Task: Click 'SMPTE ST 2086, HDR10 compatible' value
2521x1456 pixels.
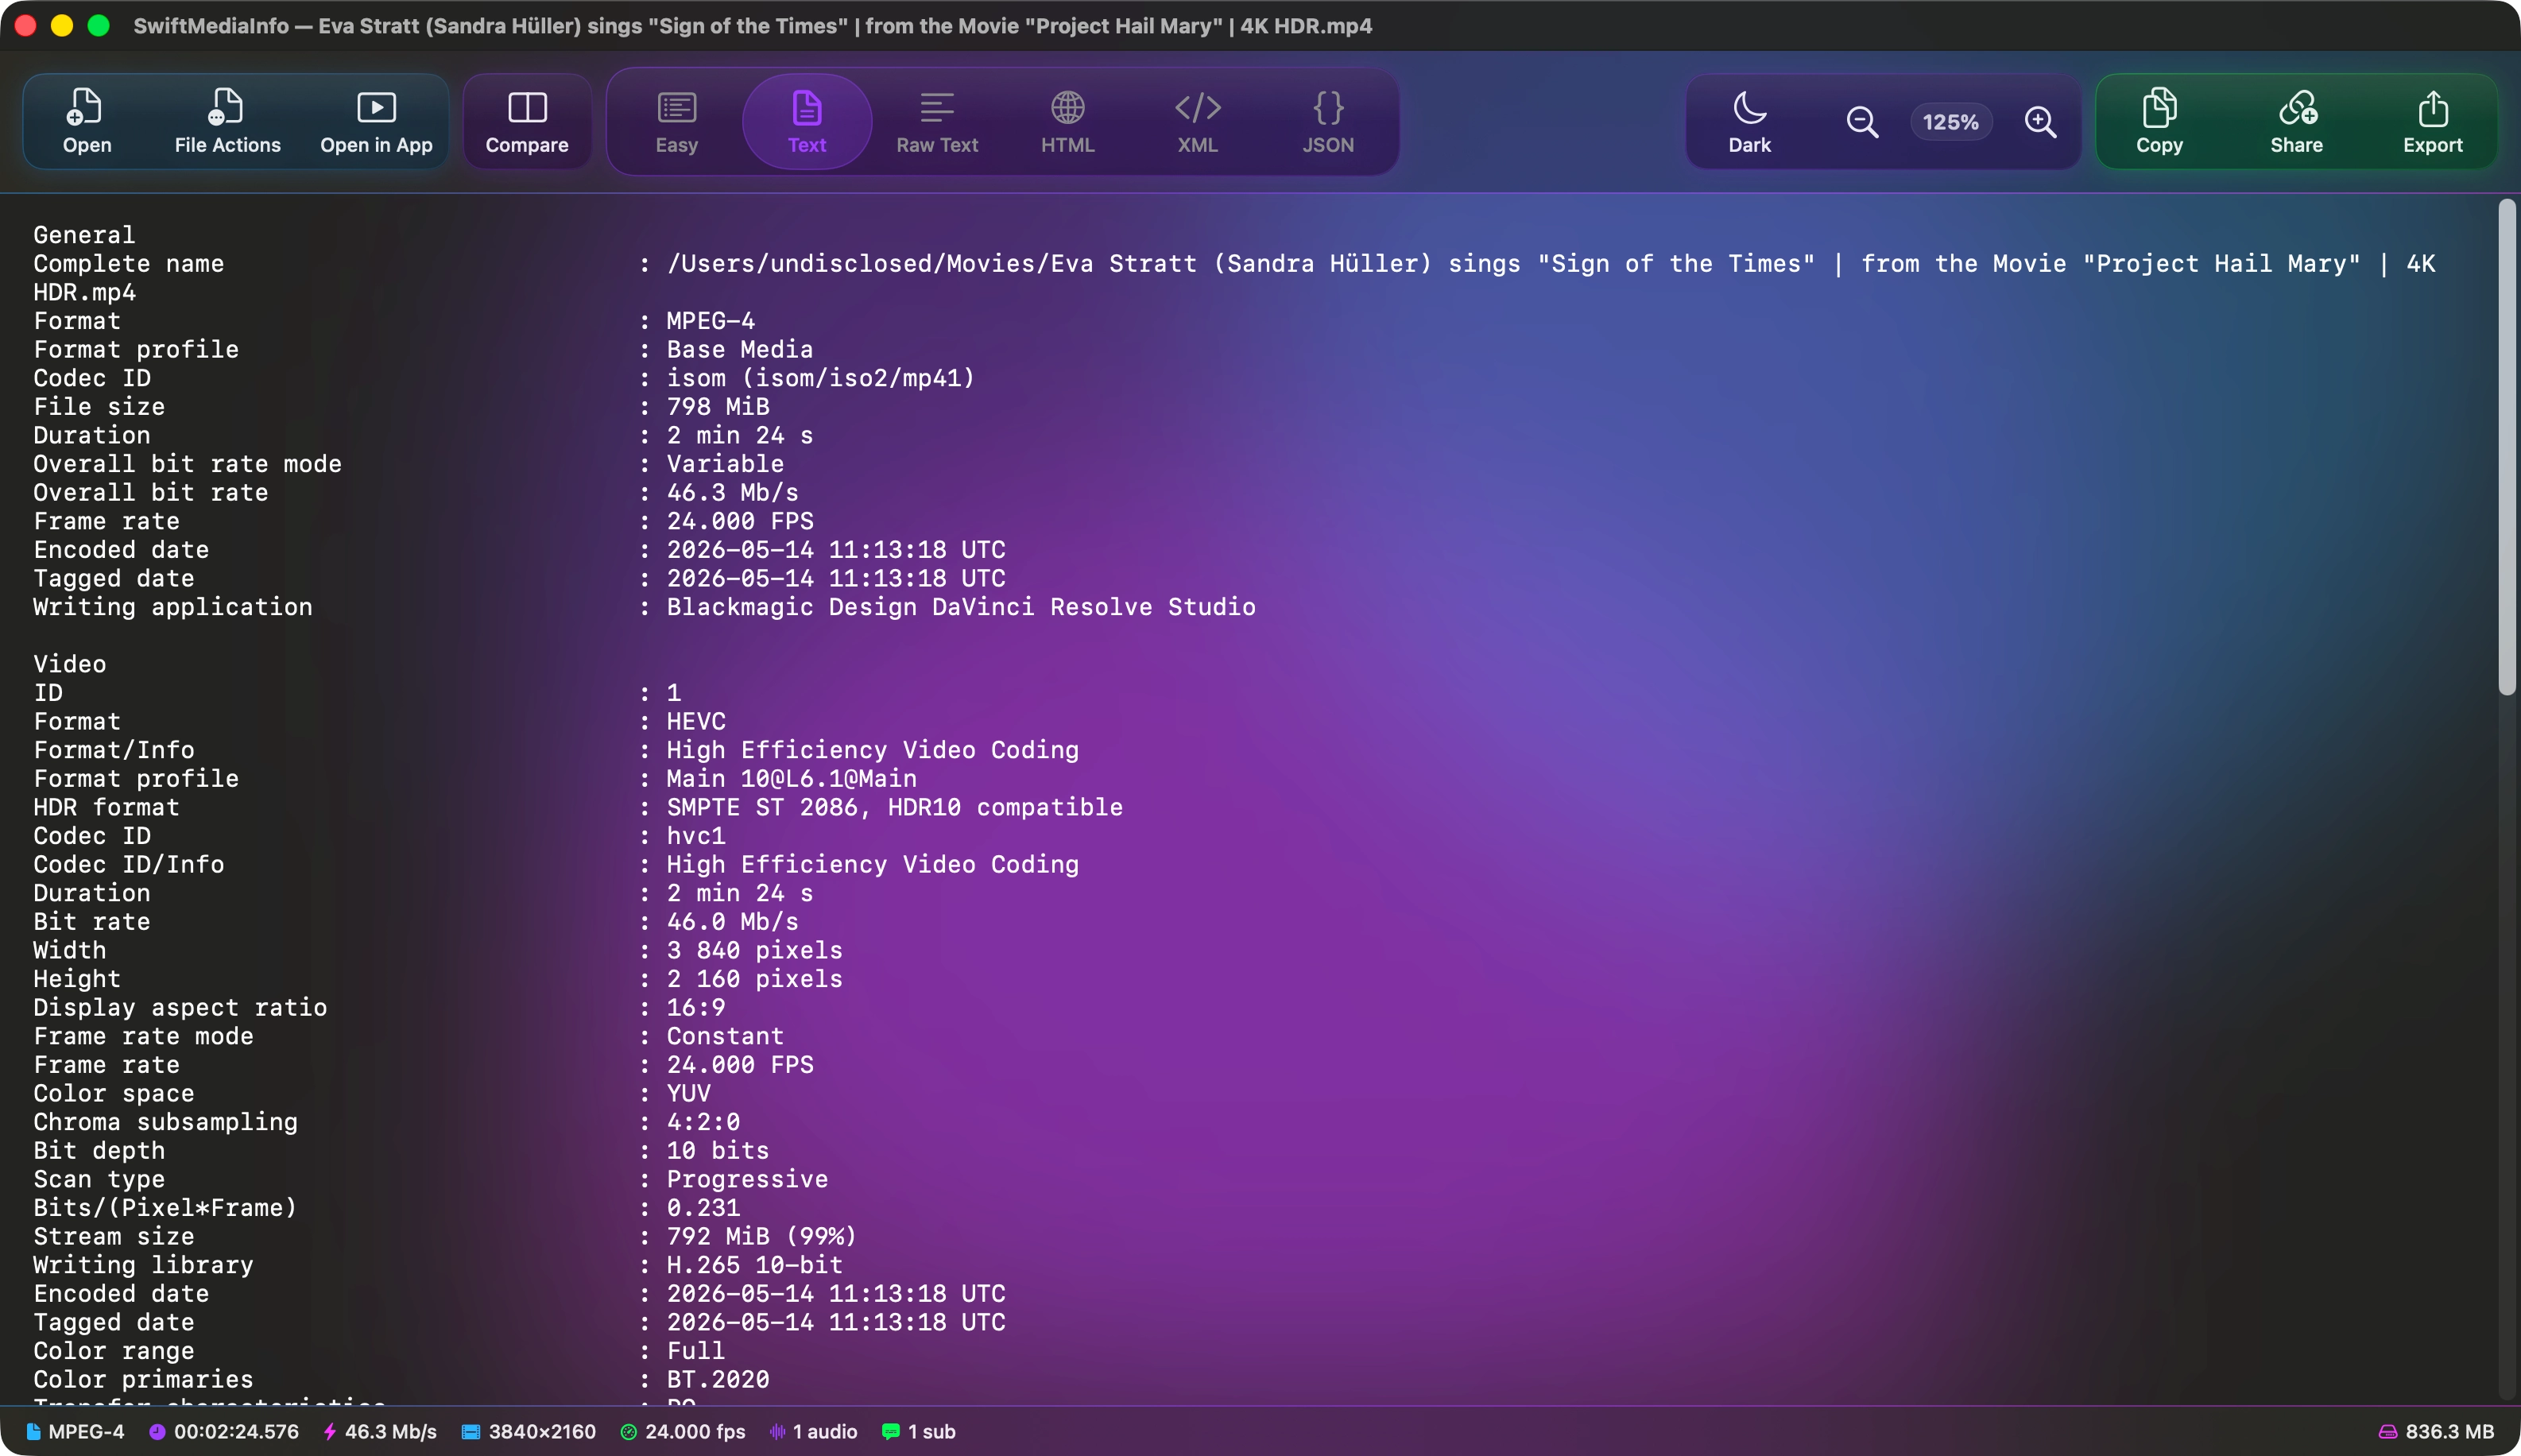Action: coord(895,807)
